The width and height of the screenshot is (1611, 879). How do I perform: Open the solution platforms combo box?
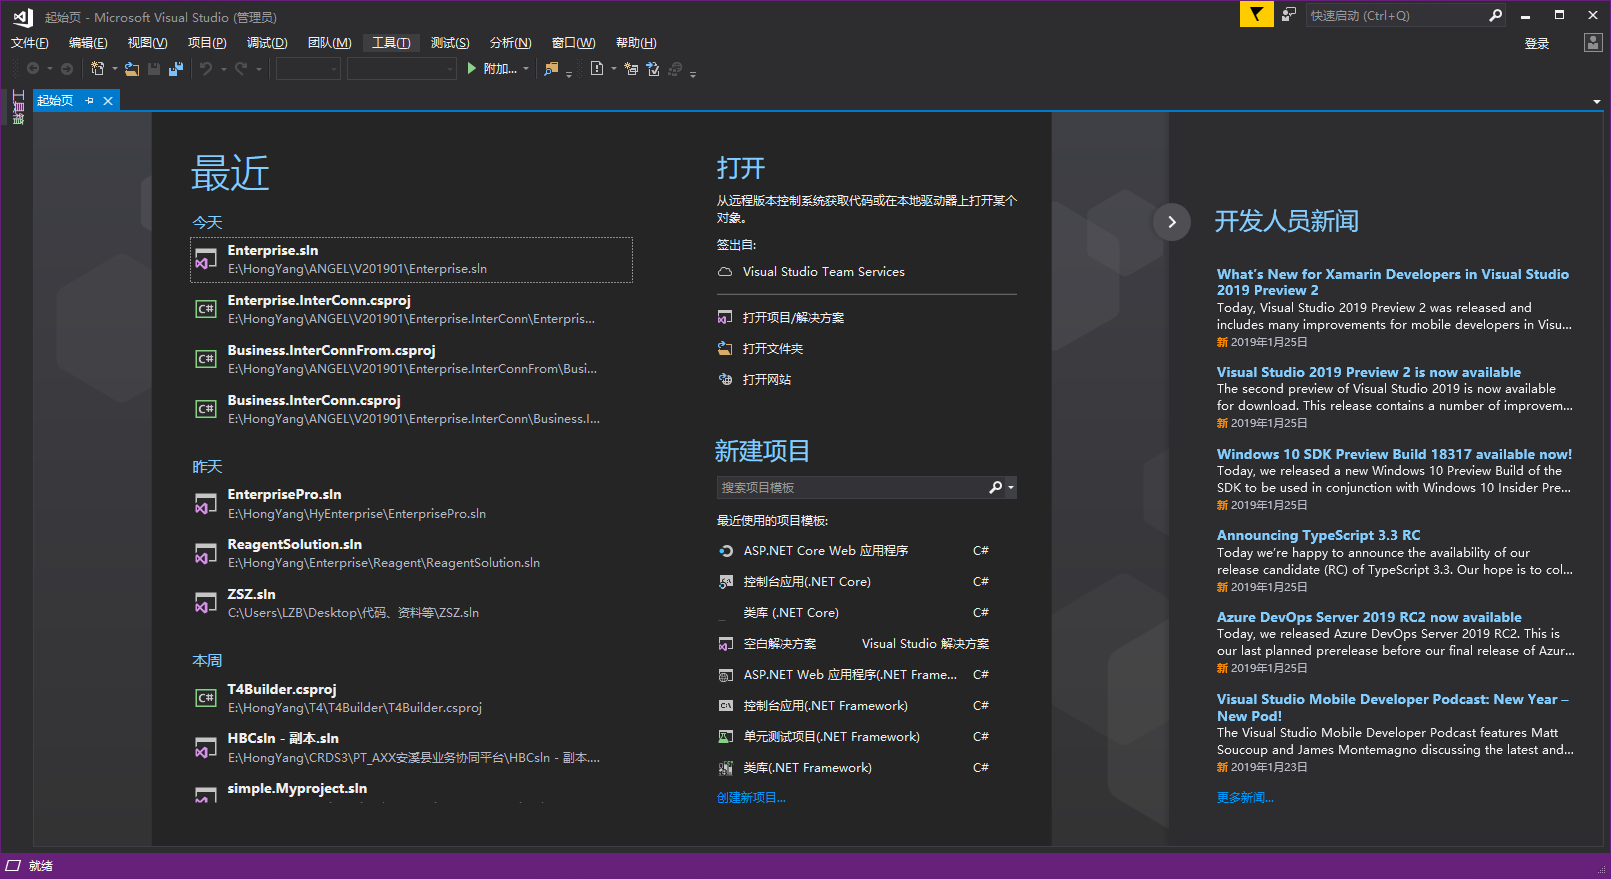pyautogui.click(x=402, y=68)
